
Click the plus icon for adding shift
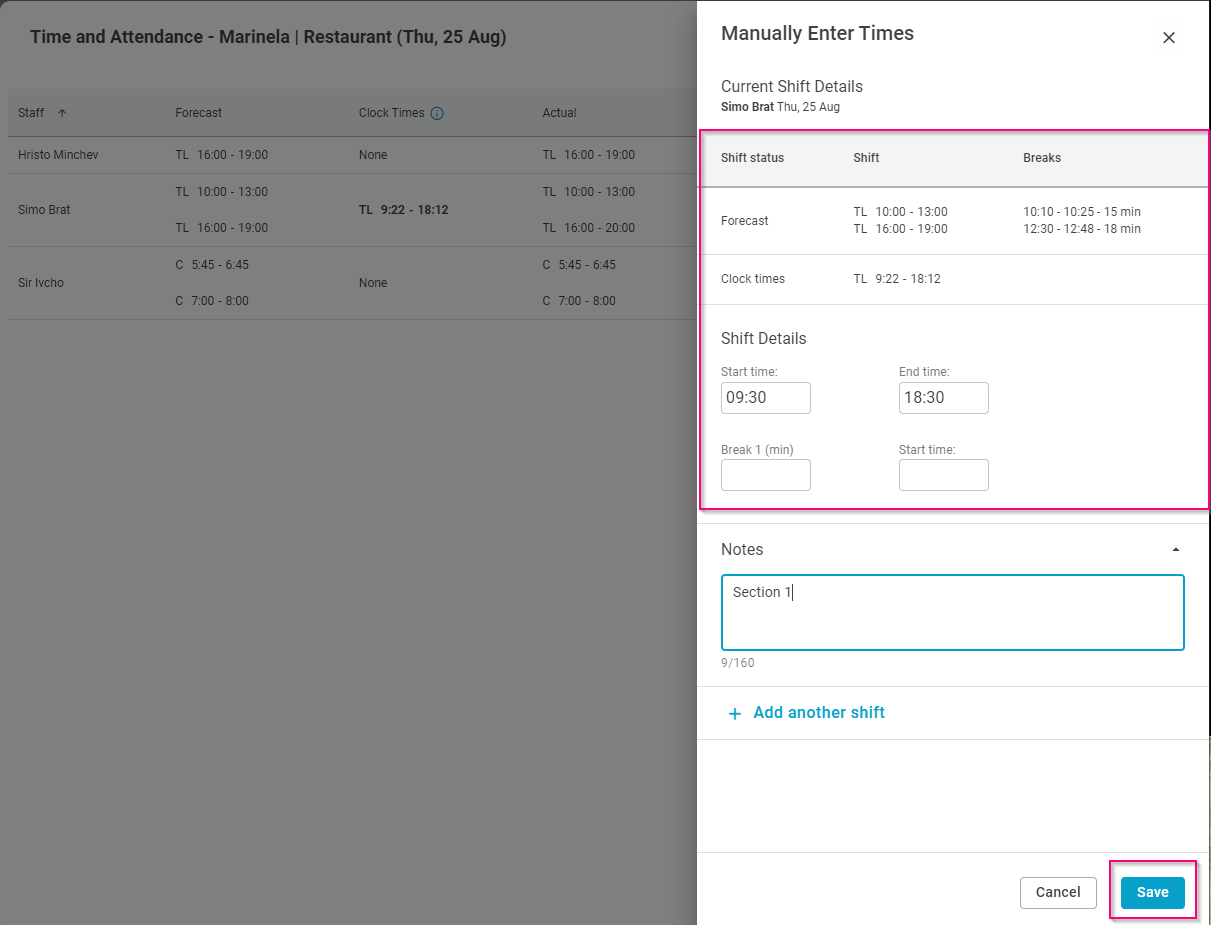pos(735,713)
